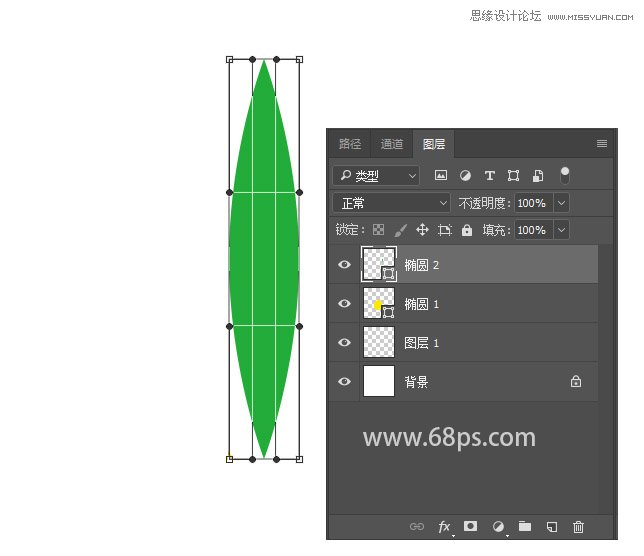
Task: Click the top-right warp corner handle
Action: 299,60
